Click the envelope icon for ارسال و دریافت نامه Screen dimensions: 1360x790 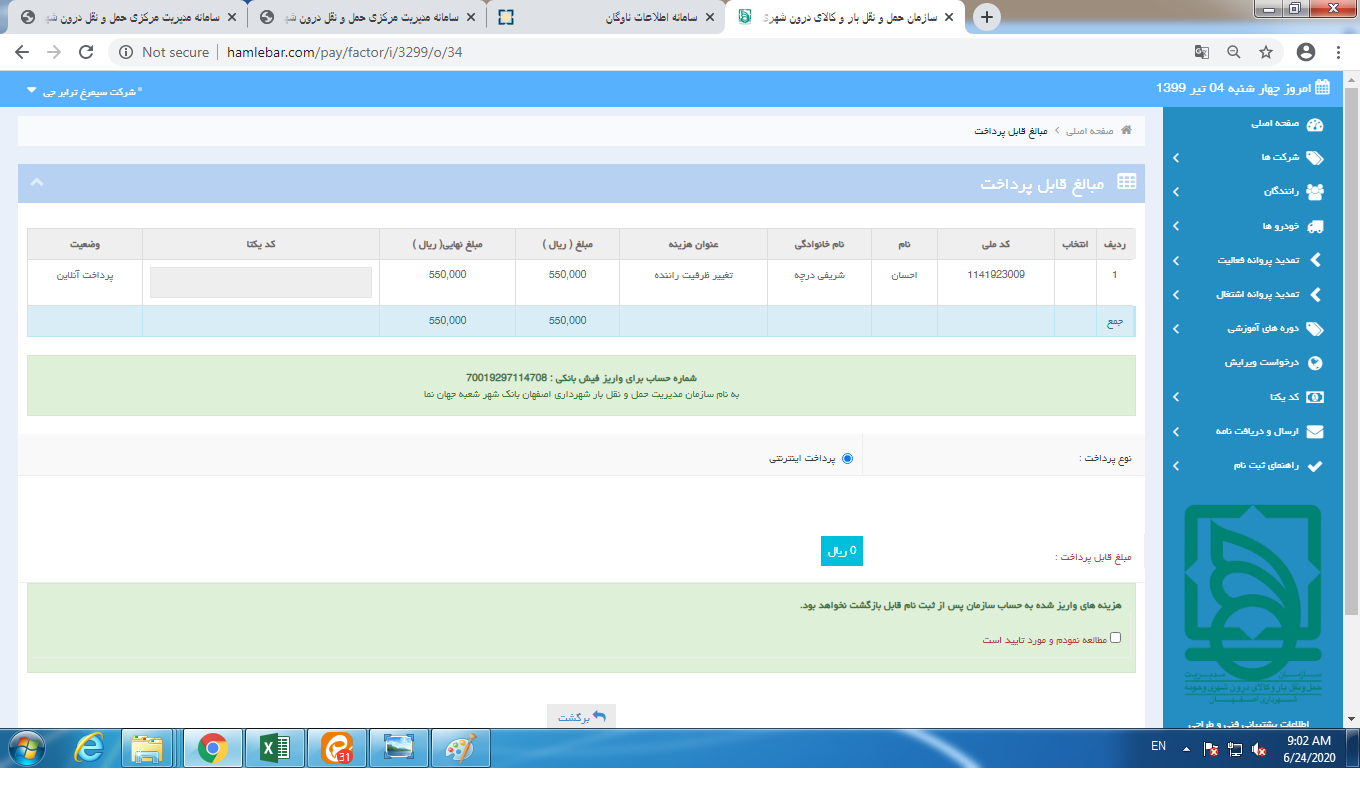pos(1315,432)
